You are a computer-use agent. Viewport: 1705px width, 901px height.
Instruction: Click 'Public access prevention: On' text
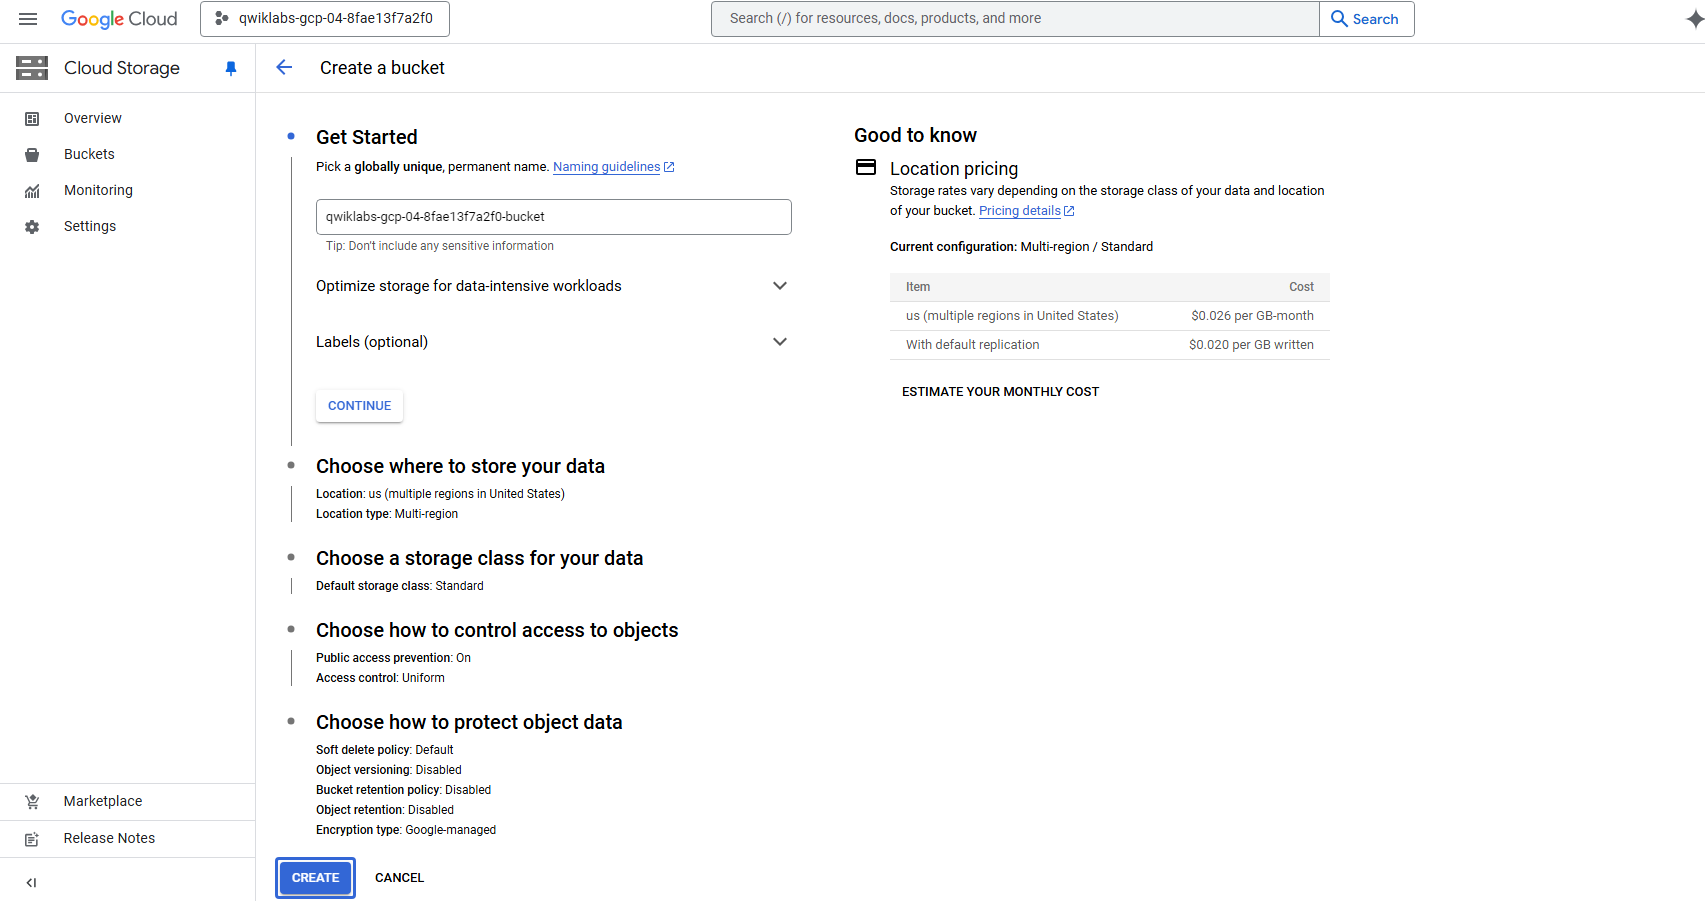point(393,658)
